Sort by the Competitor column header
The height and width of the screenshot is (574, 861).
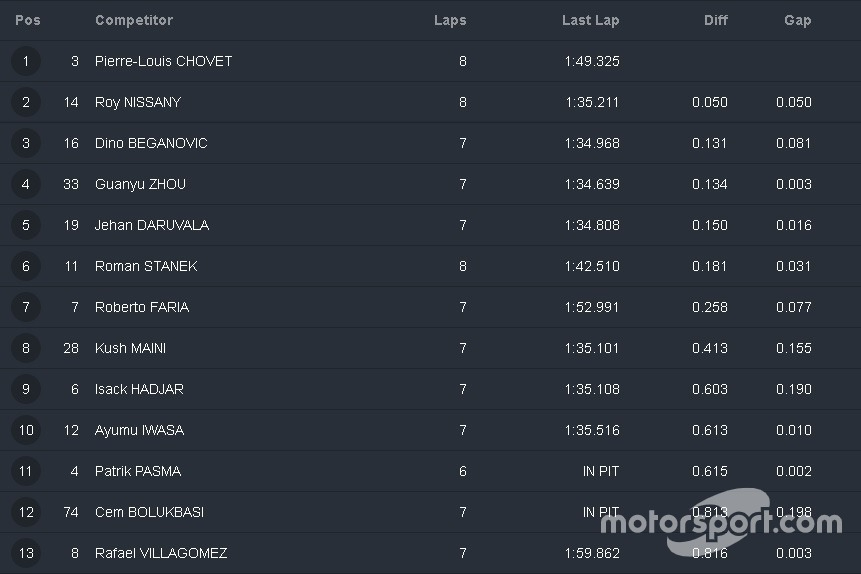pyautogui.click(x=134, y=20)
